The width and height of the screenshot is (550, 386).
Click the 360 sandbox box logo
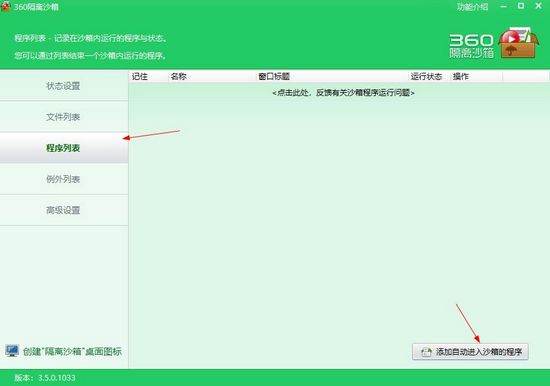(x=518, y=42)
